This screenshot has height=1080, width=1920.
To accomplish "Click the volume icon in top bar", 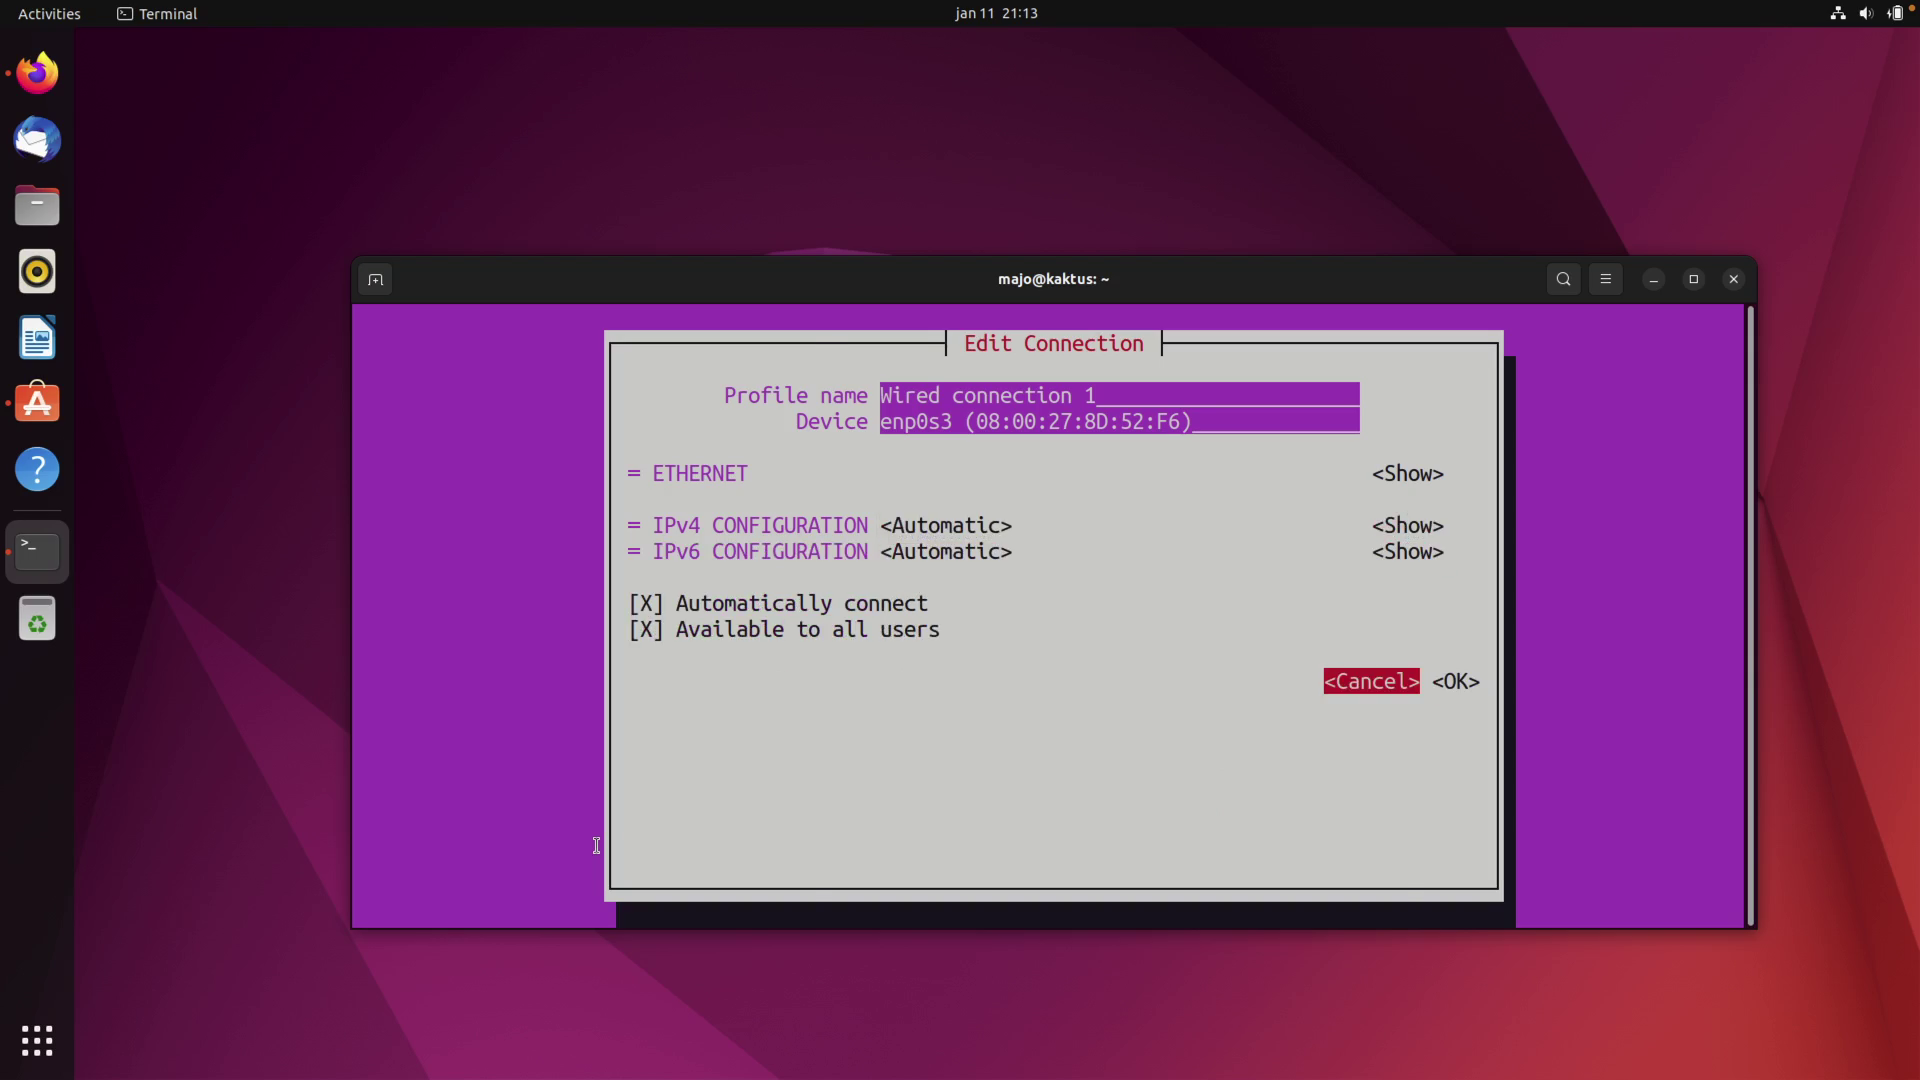I will click(1866, 14).
